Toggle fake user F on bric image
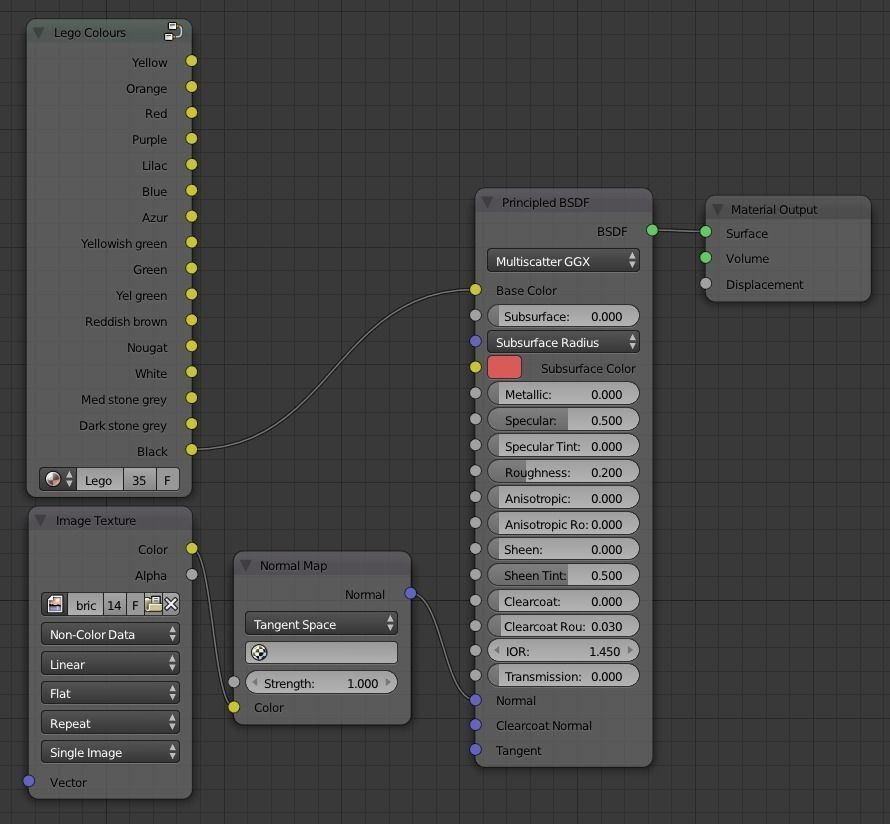The image size is (890, 824). (134, 605)
